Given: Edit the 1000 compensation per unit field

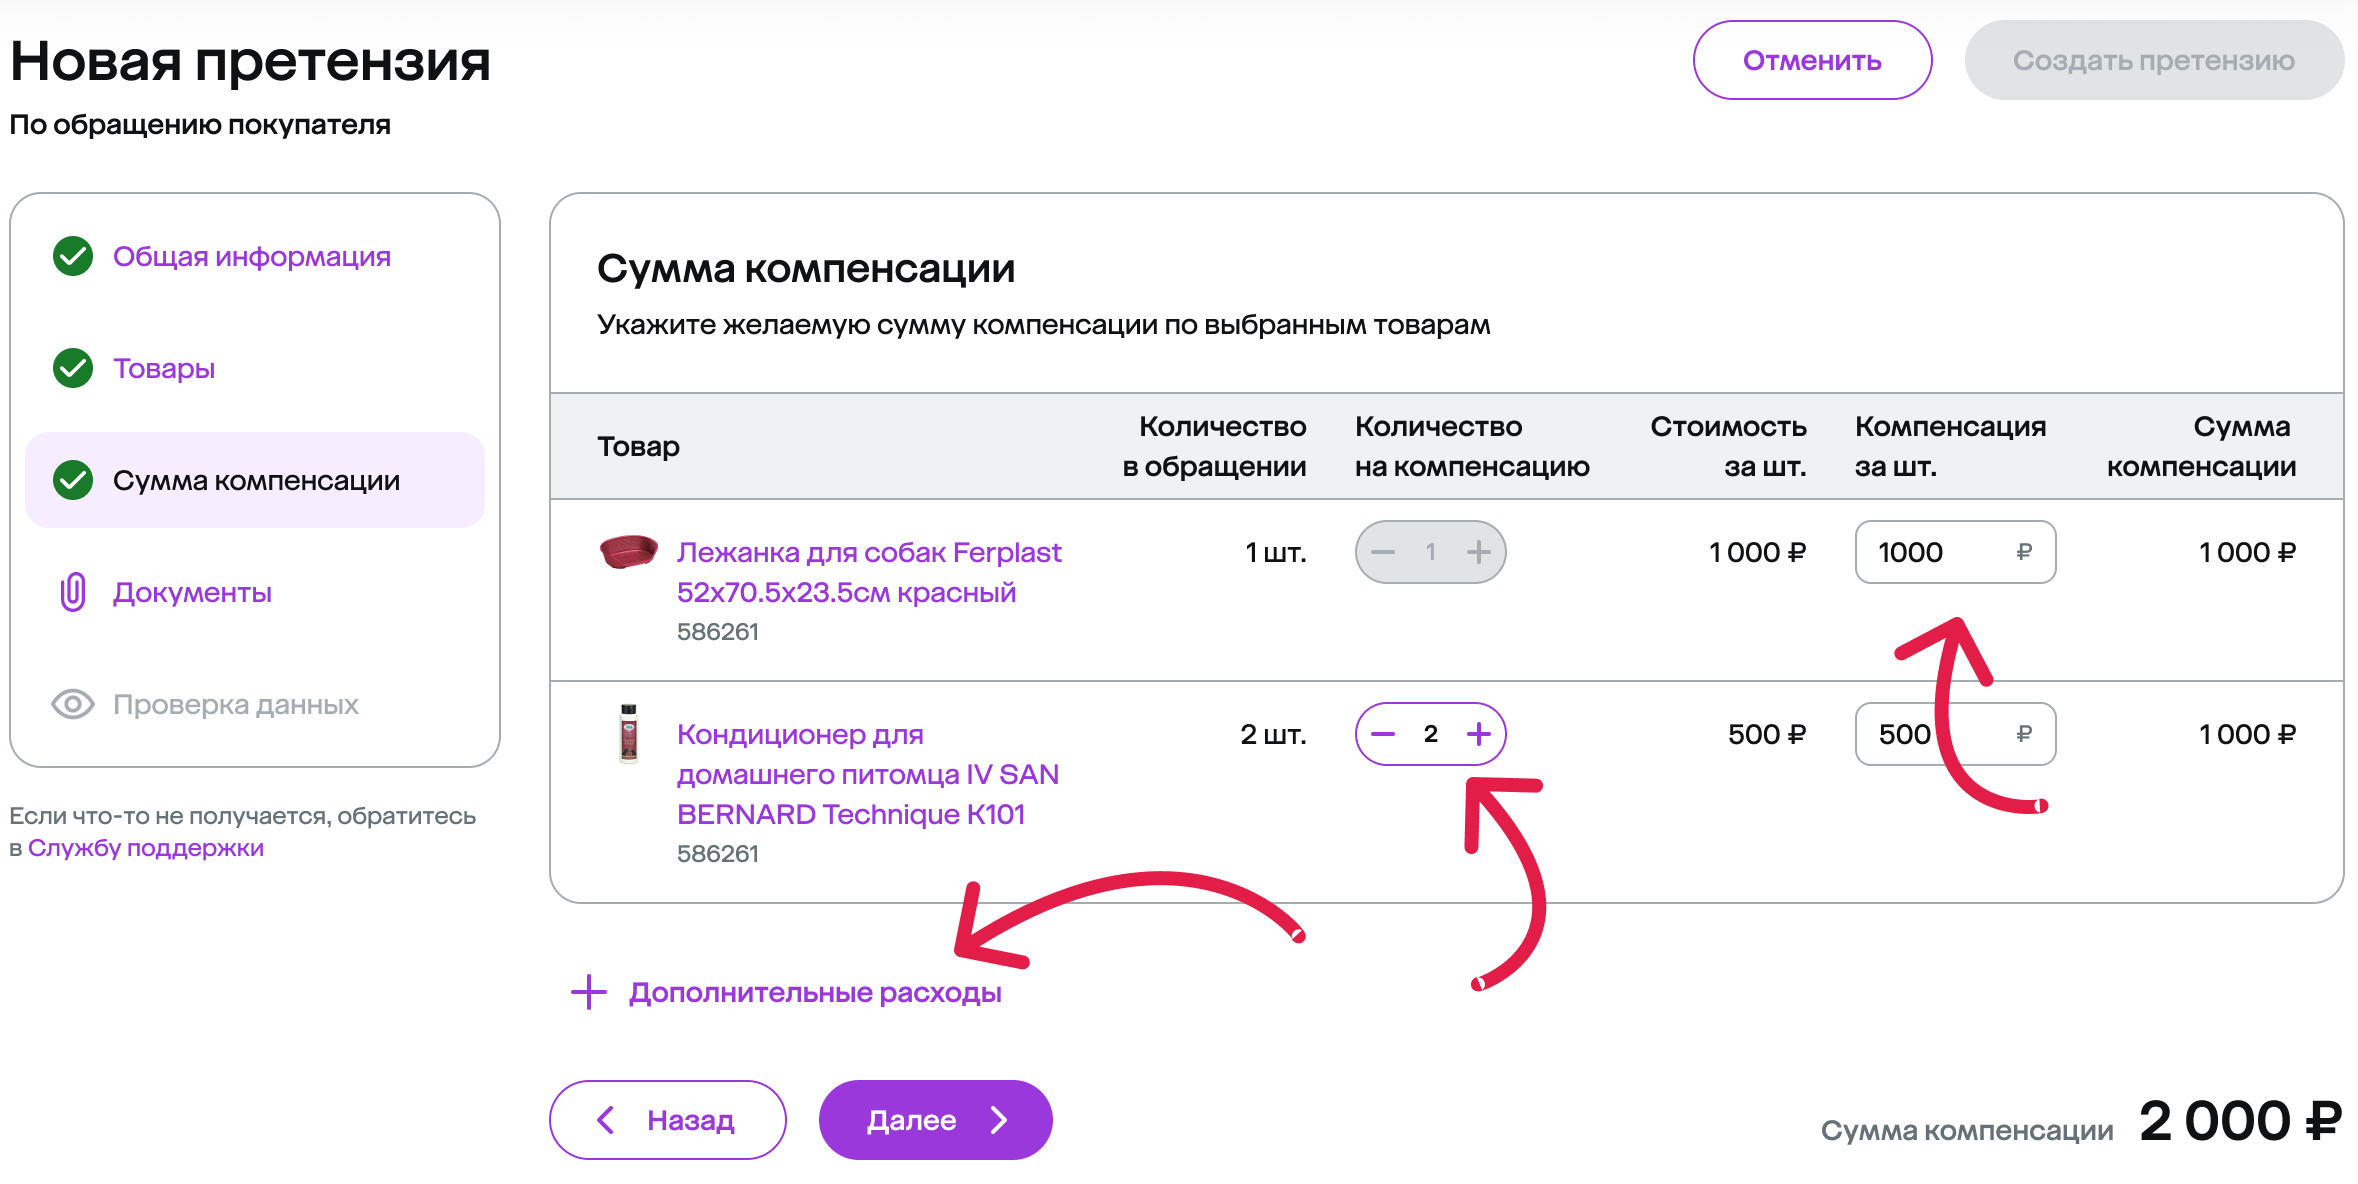Looking at the screenshot, I should (x=1955, y=552).
